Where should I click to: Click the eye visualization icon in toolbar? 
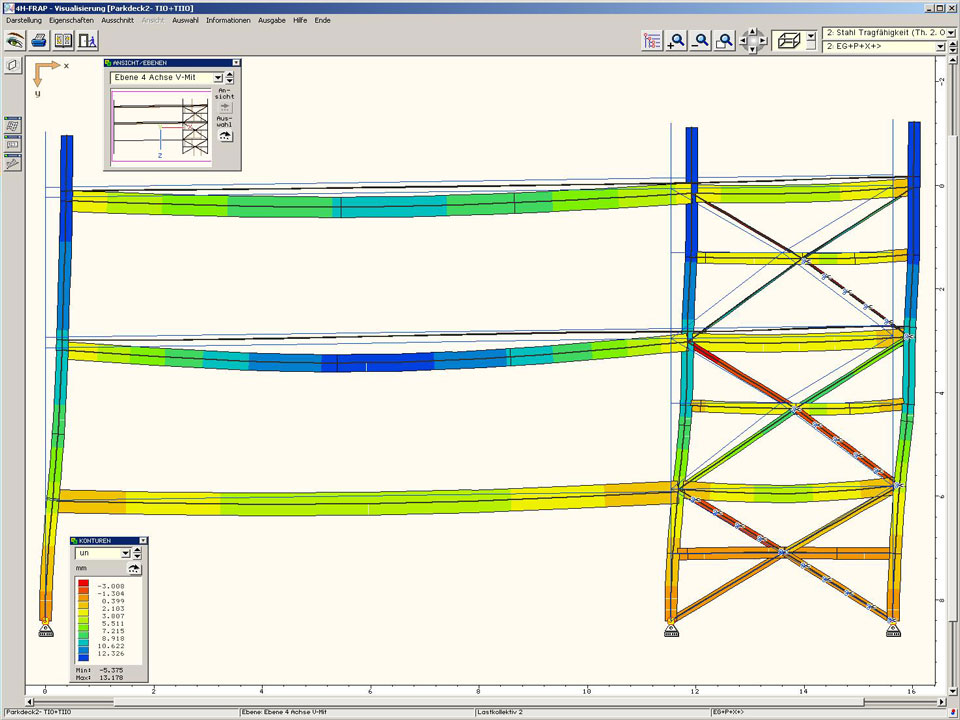15,41
